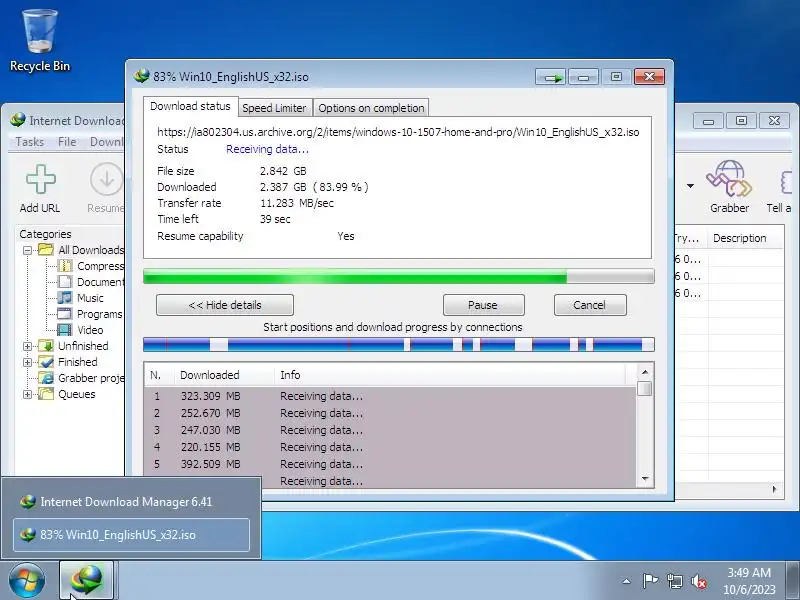Viewport: 800px width, 600px height.
Task: Open the Recycle Bin desktop icon
Action: point(40,41)
